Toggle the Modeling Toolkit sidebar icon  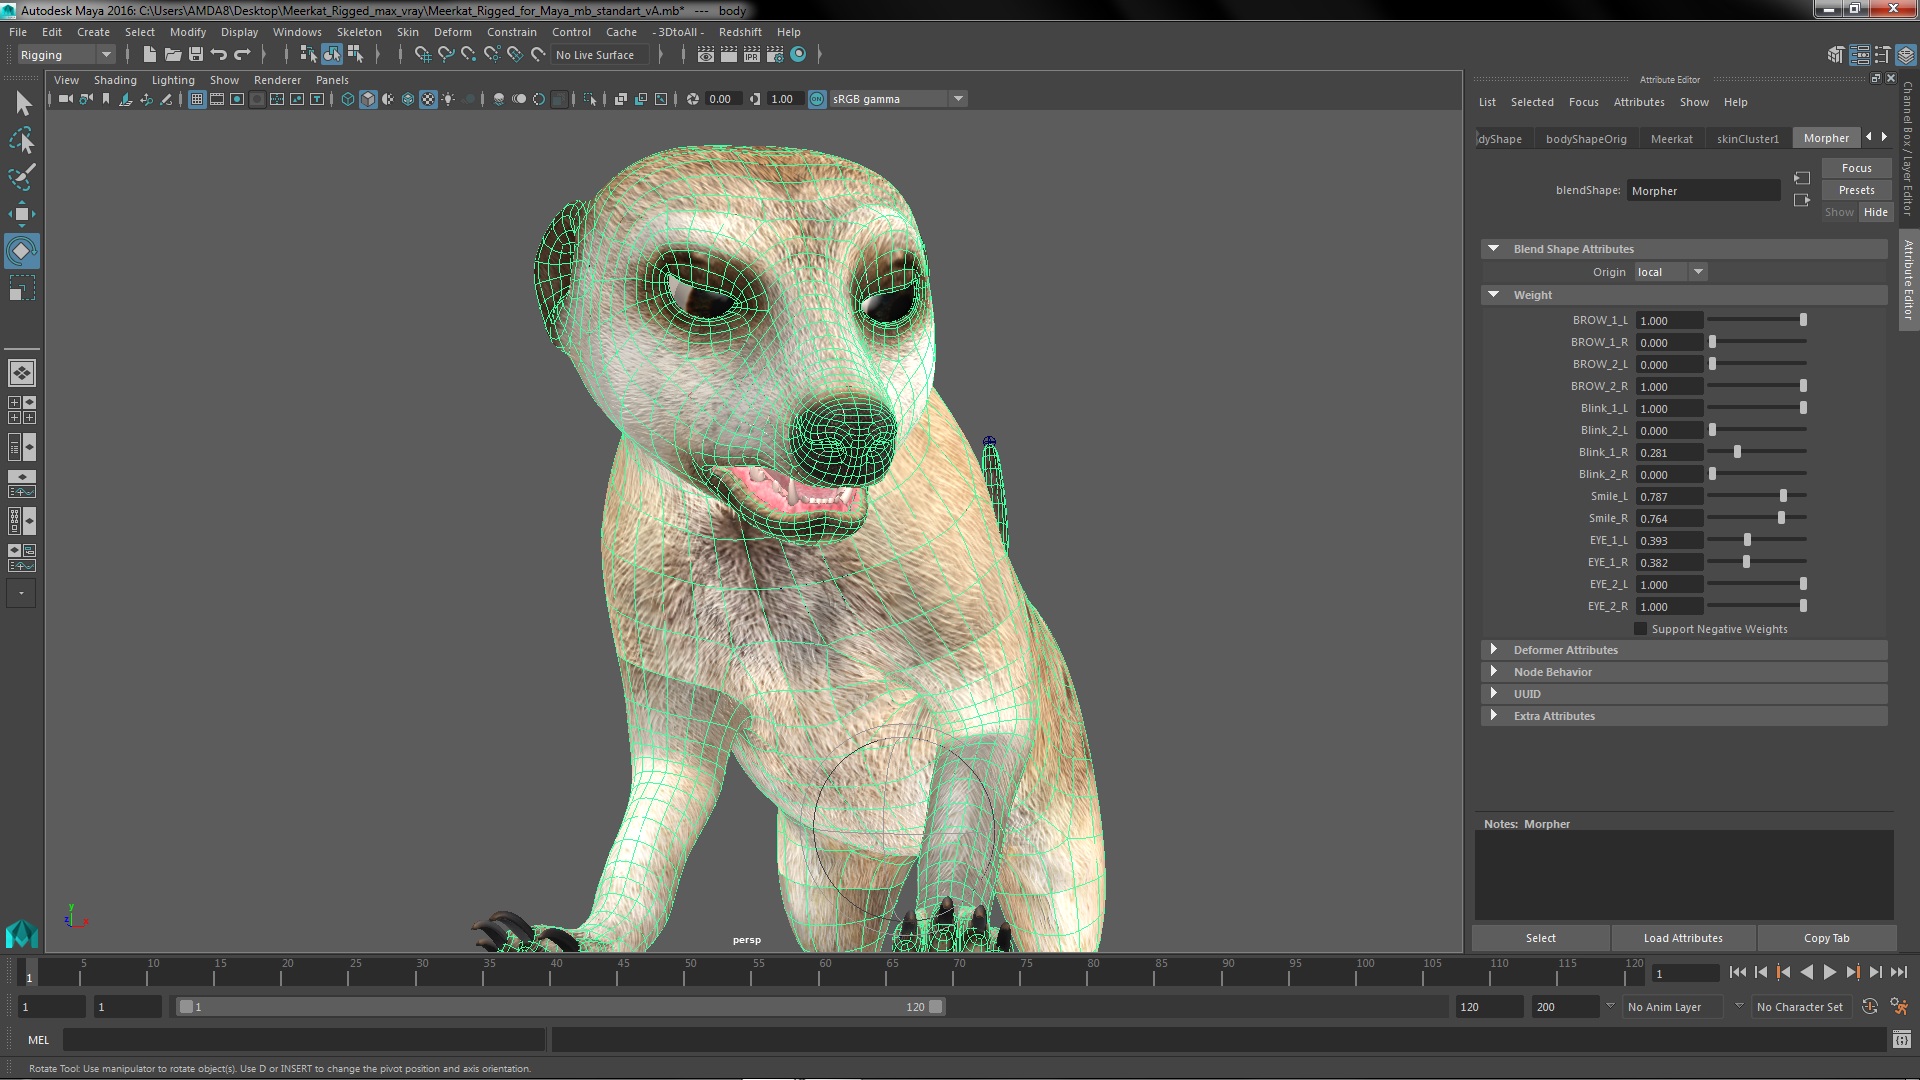pyautogui.click(x=1836, y=55)
